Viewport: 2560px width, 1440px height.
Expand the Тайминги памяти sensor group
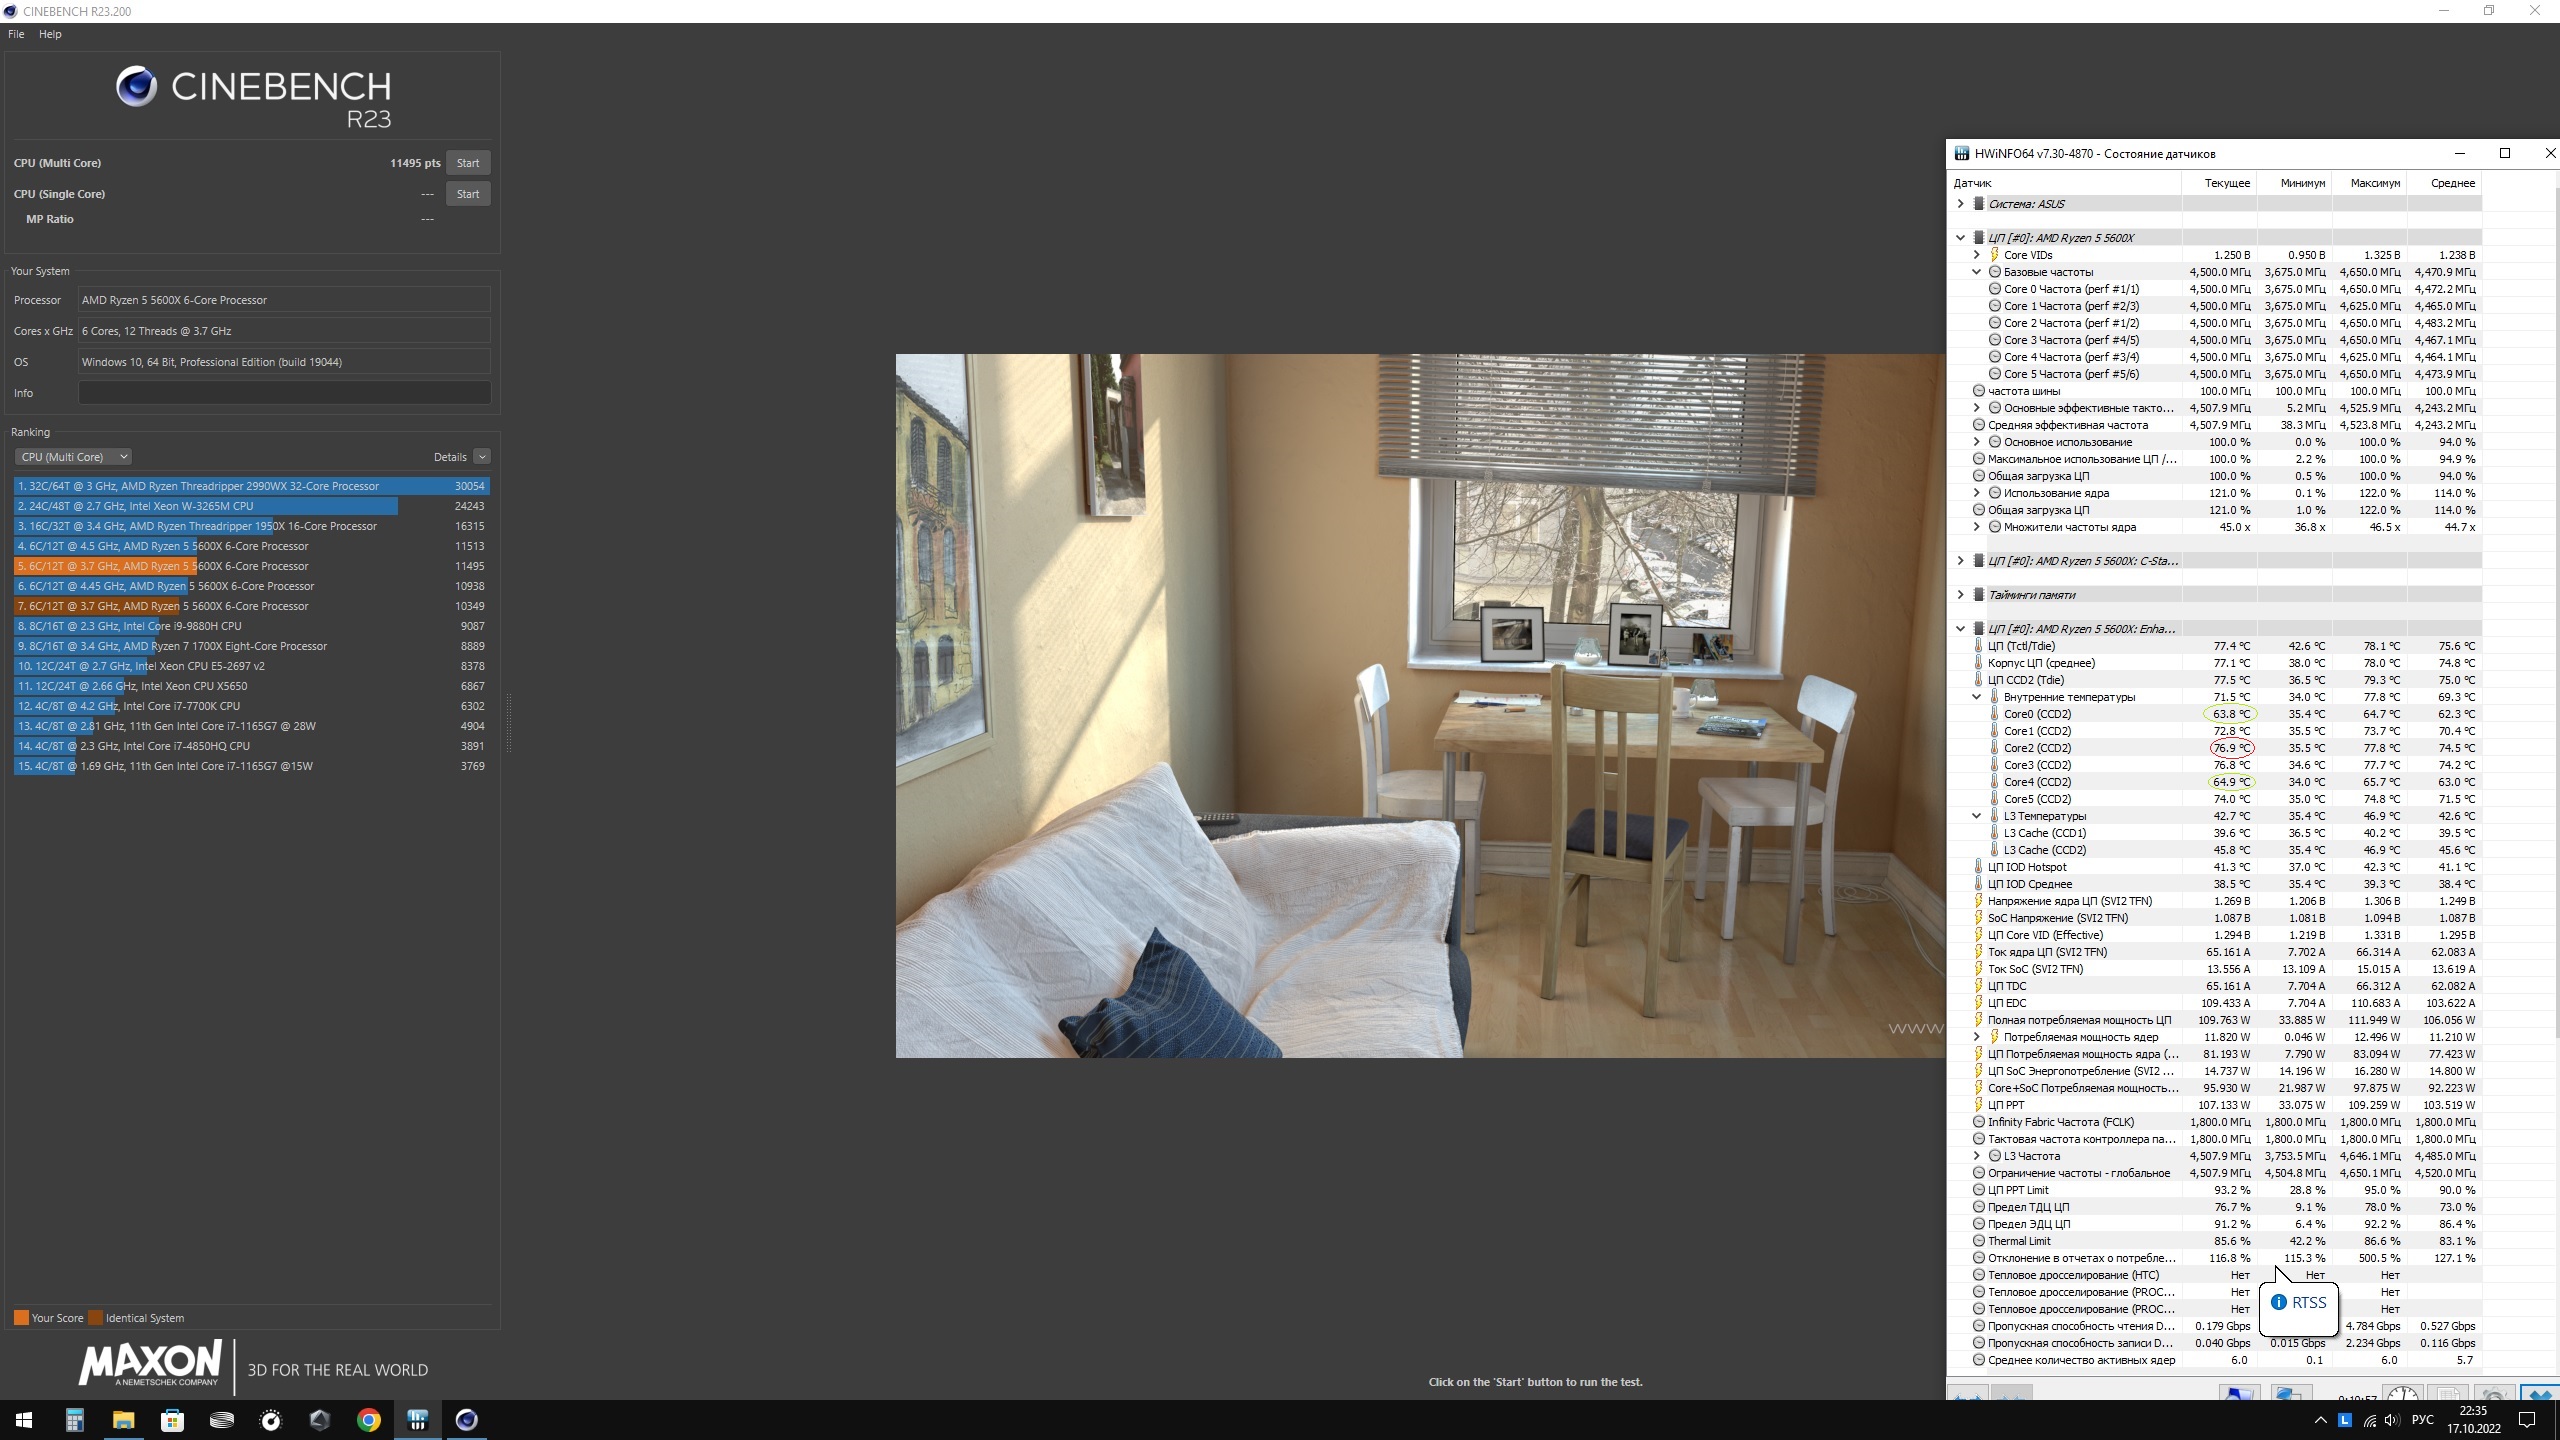[1960, 595]
